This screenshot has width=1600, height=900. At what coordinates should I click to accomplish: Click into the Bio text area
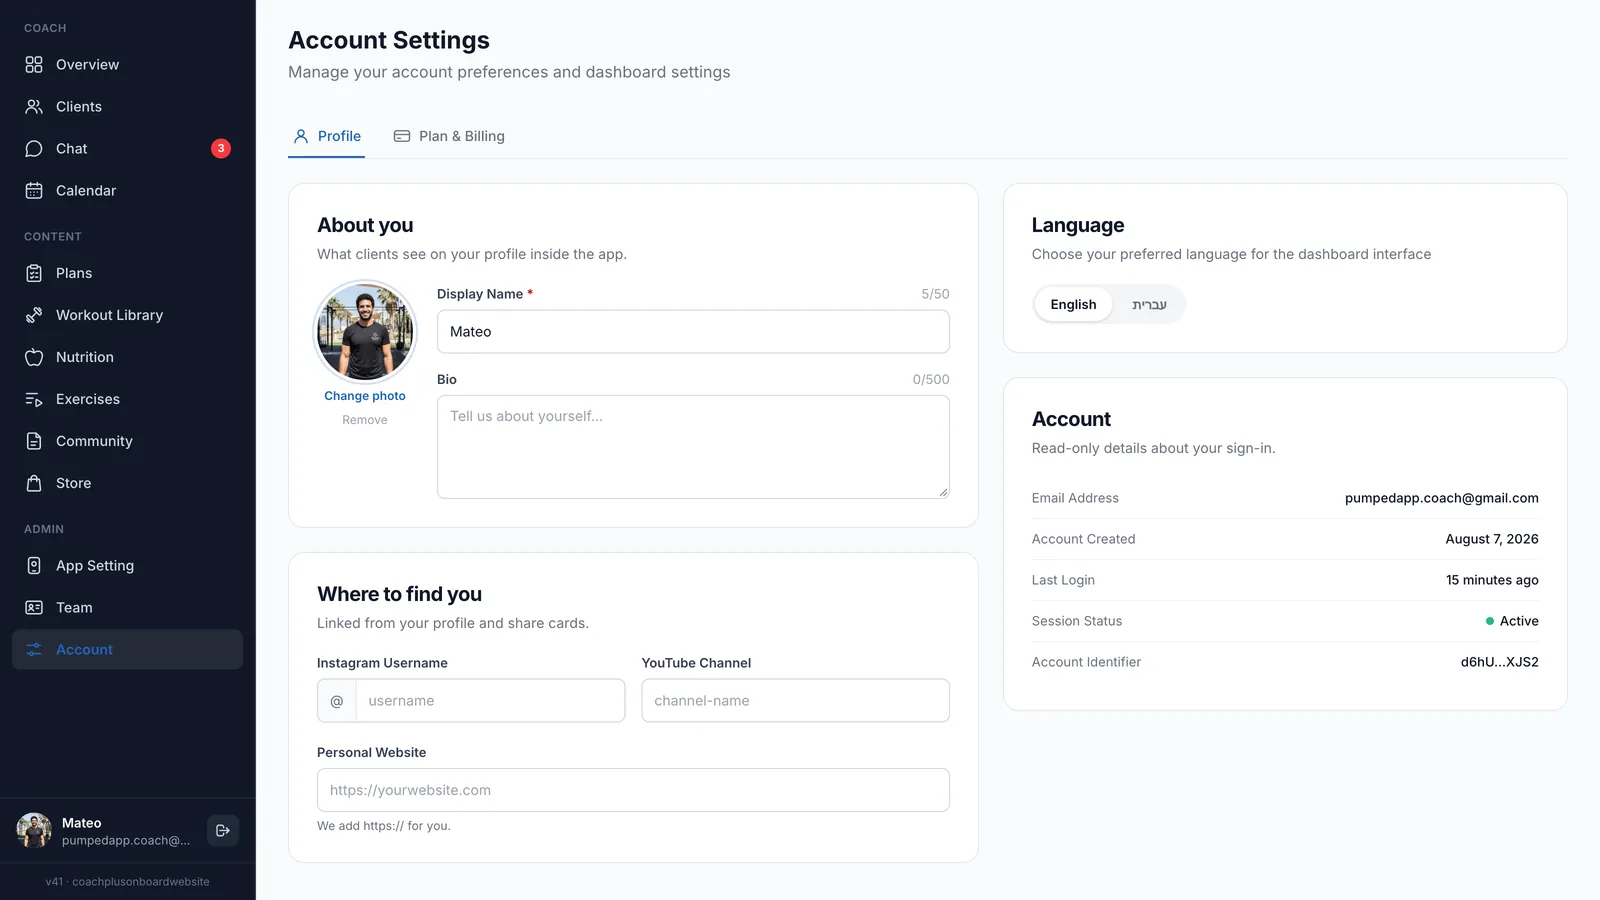[x=693, y=447]
